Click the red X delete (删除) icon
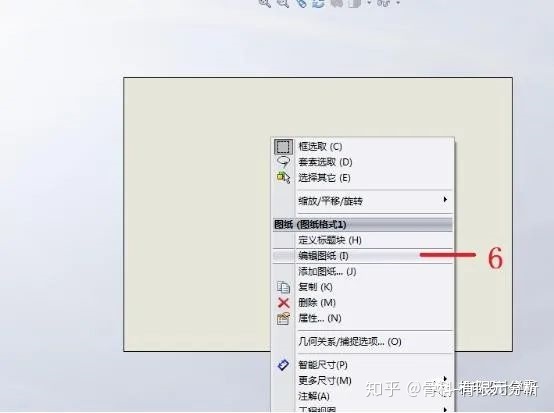 click(283, 303)
